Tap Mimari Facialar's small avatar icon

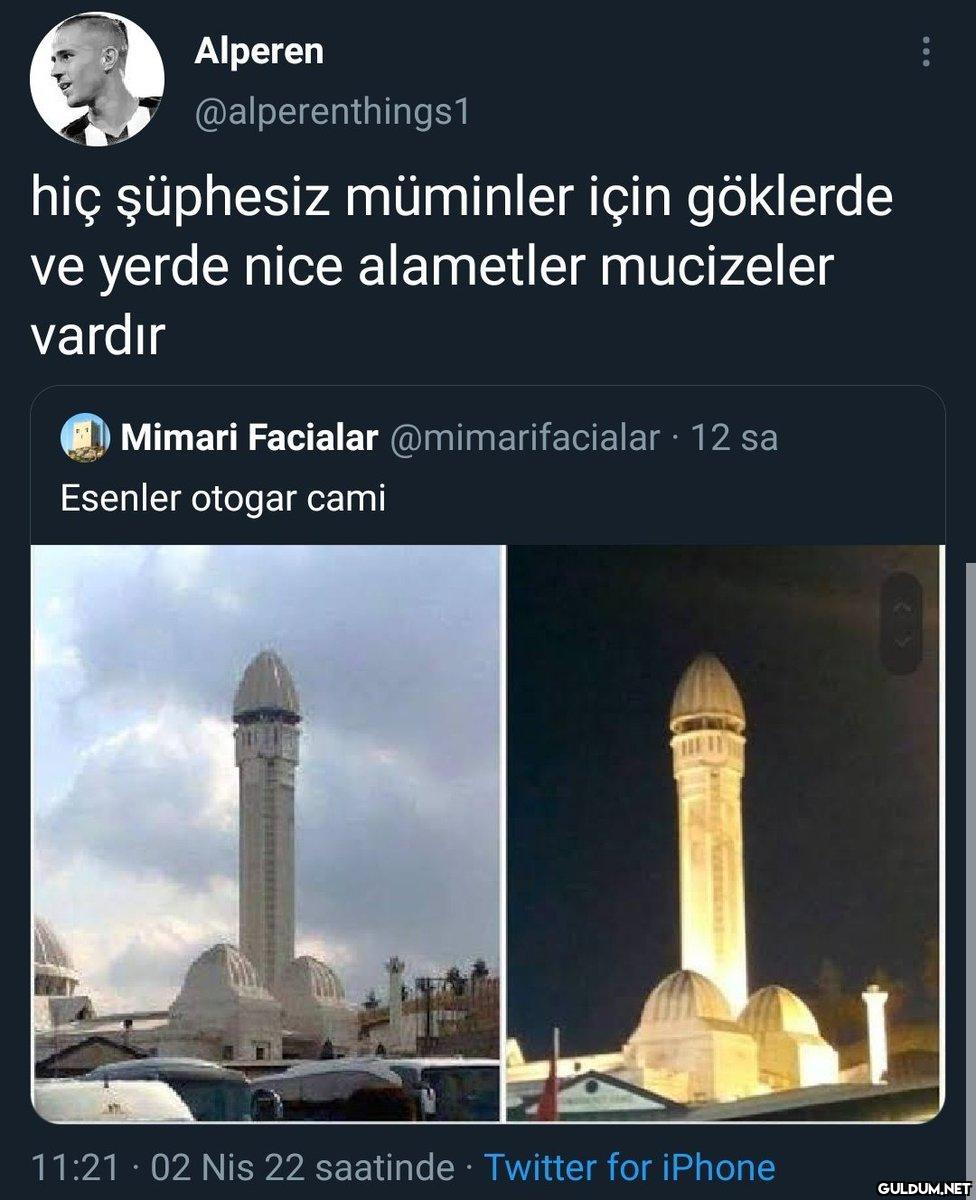pos(86,439)
